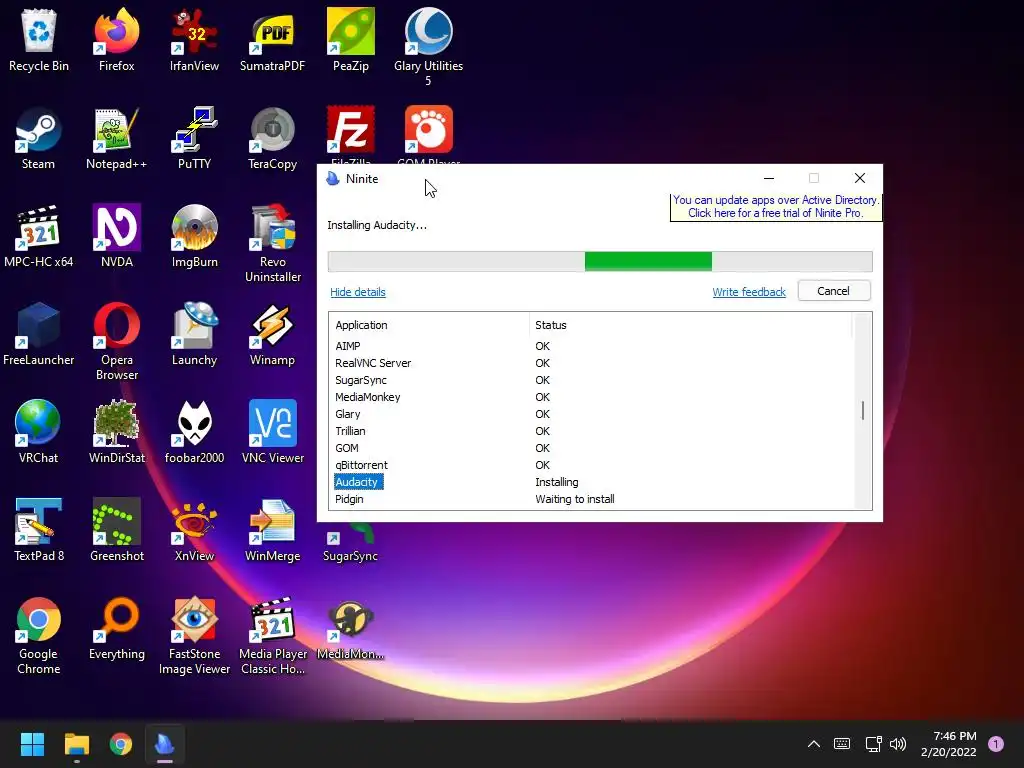1024x768 pixels.
Task: Select the GOM Player desktop icon
Action: point(428,134)
